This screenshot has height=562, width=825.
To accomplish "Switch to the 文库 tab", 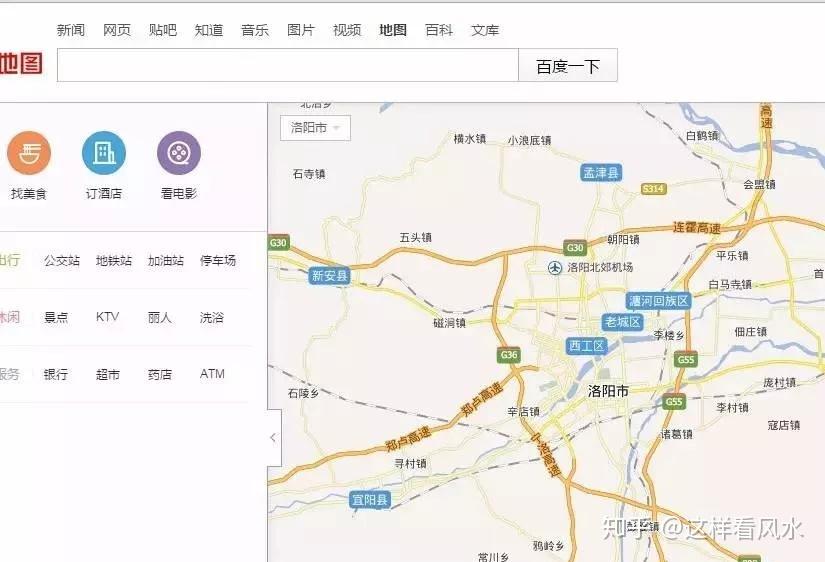I will [x=485, y=30].
